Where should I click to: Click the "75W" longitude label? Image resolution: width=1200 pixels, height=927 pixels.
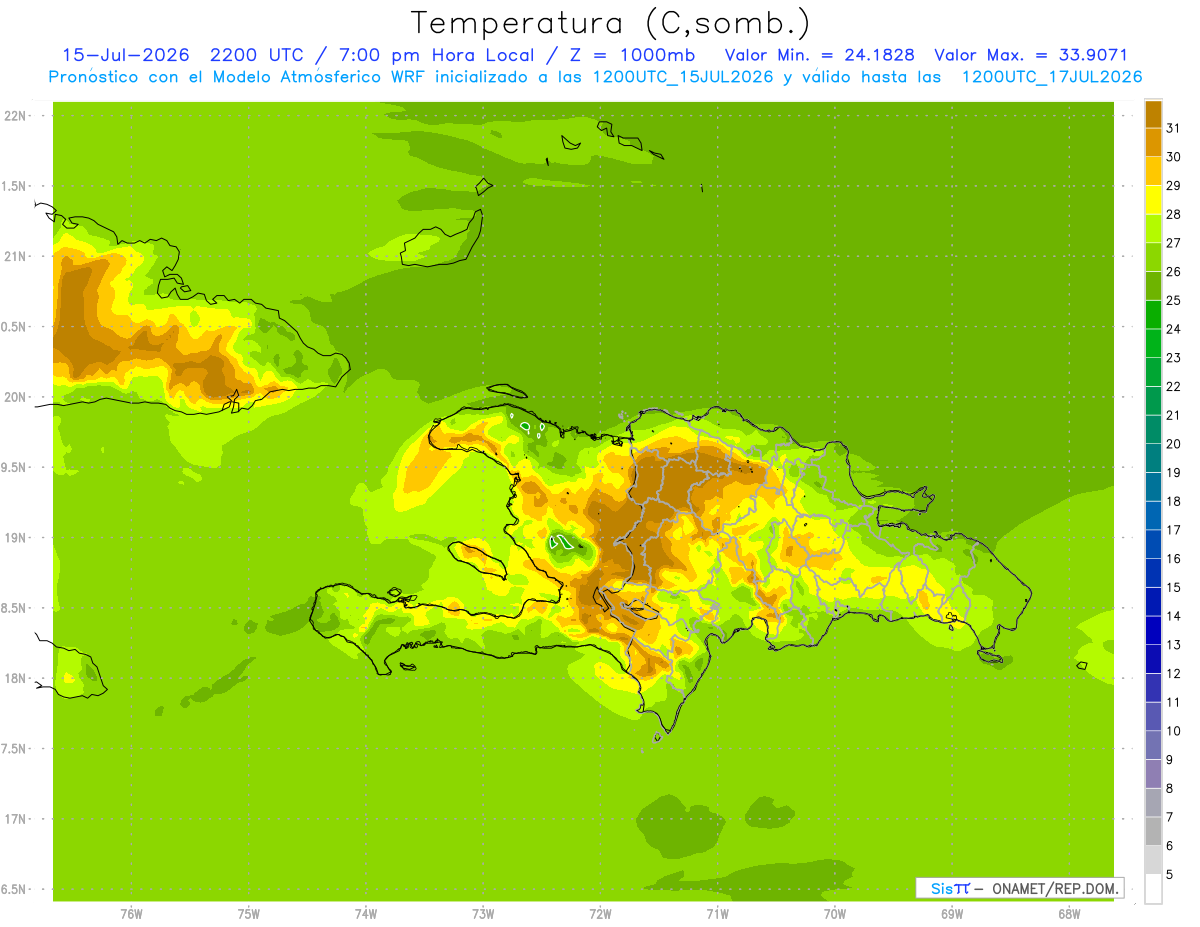[249, 914]
